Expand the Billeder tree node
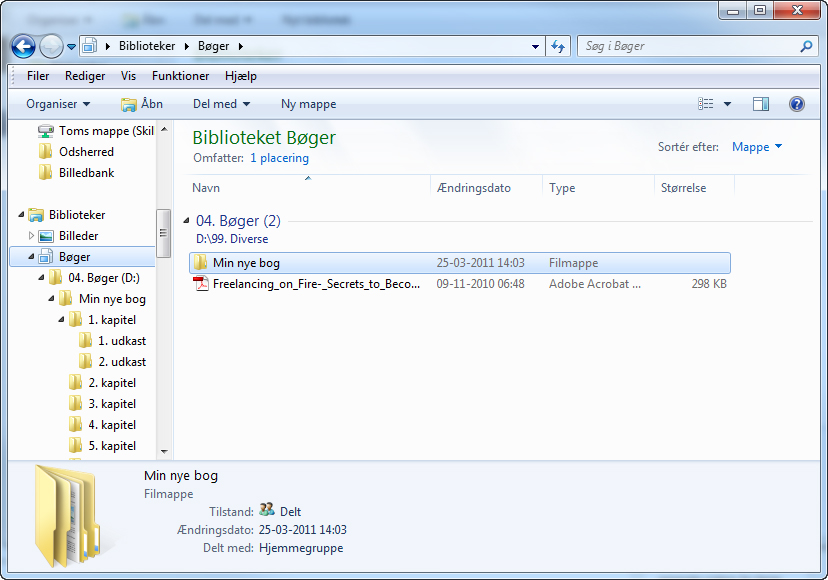Screen dimensions: 828x580 click(x=31, y=236)
